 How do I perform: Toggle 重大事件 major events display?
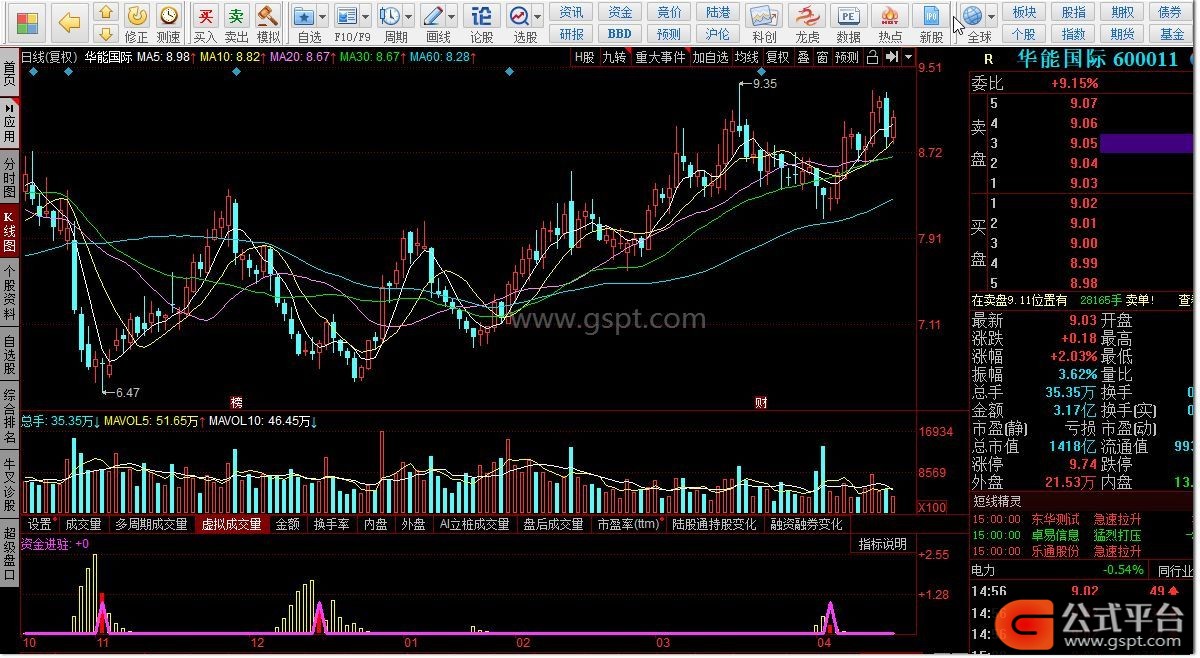coord(659,58)
